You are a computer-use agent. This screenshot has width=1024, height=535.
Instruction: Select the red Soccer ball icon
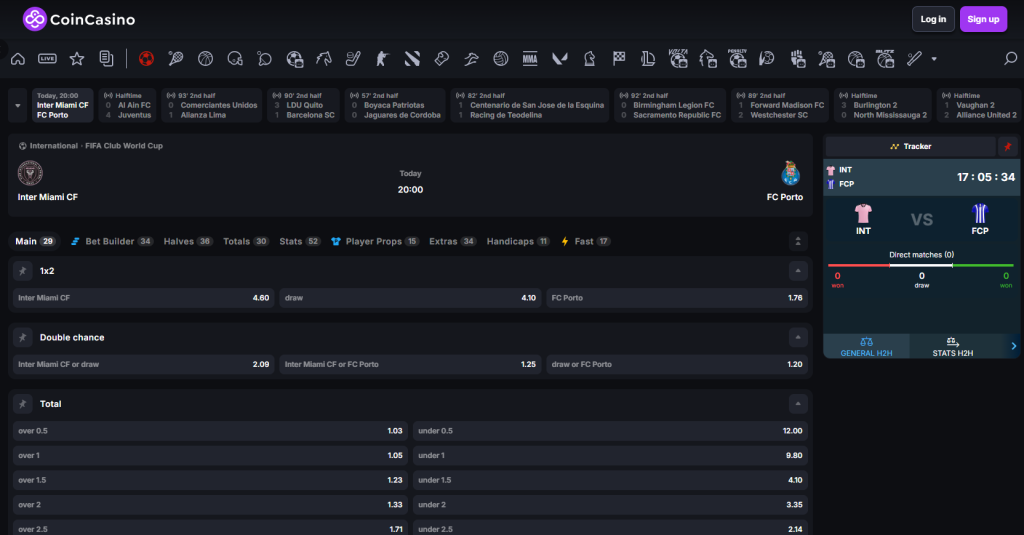pos(146,59)
